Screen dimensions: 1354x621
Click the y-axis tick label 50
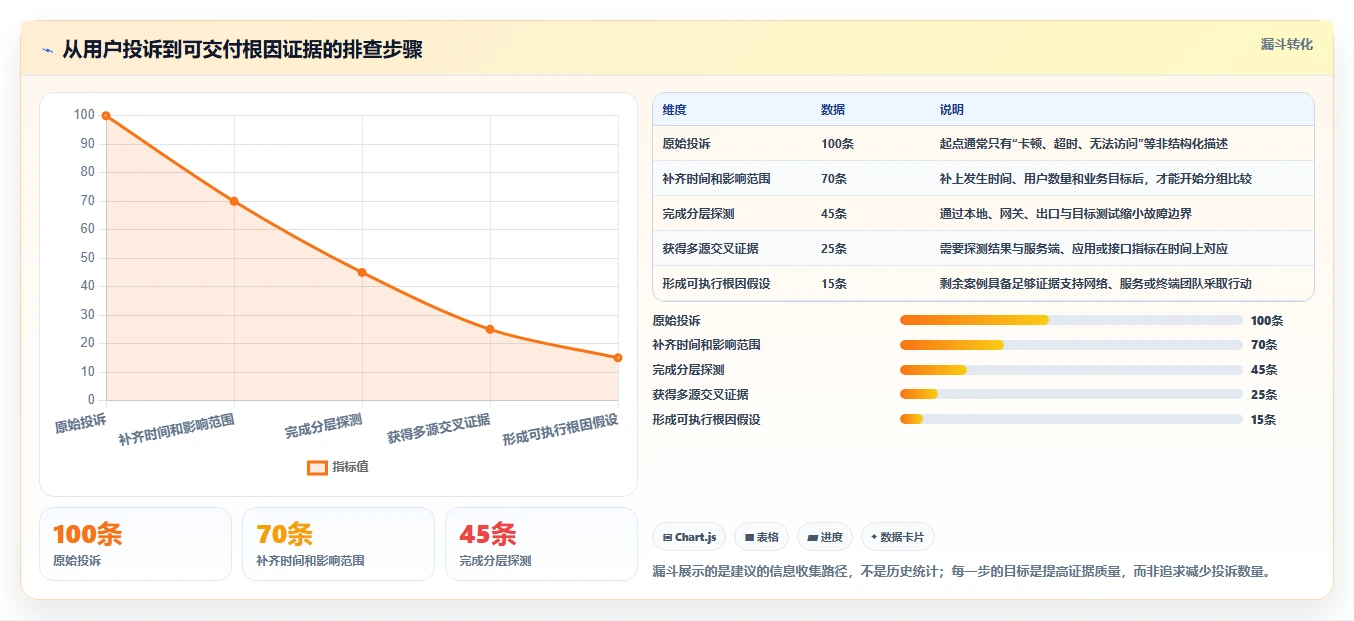click(x=88, y=258)
